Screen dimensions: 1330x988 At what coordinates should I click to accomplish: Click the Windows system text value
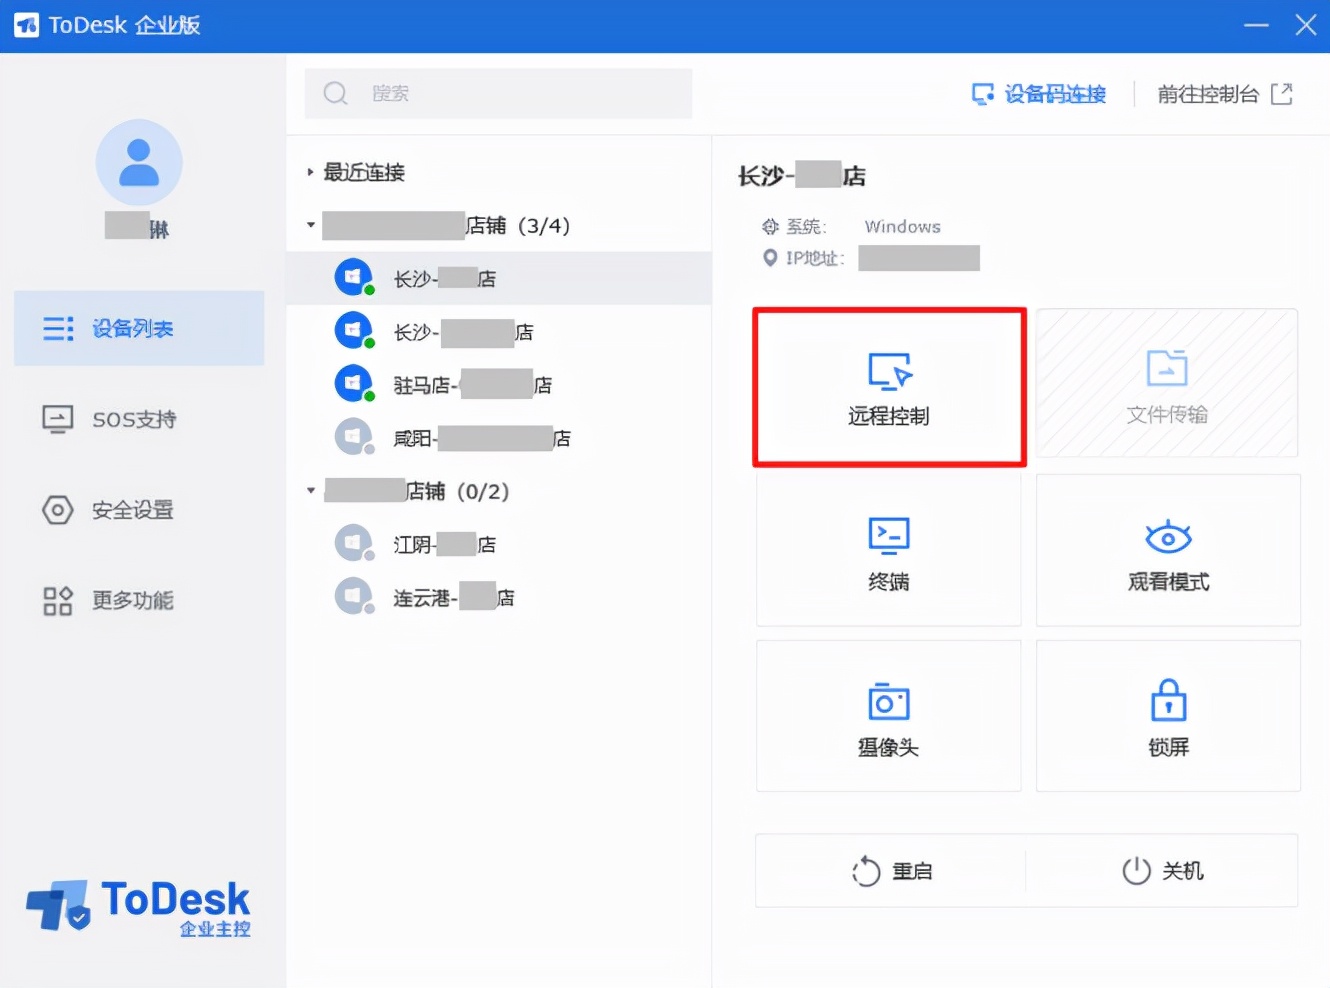[x=903, y=227]
